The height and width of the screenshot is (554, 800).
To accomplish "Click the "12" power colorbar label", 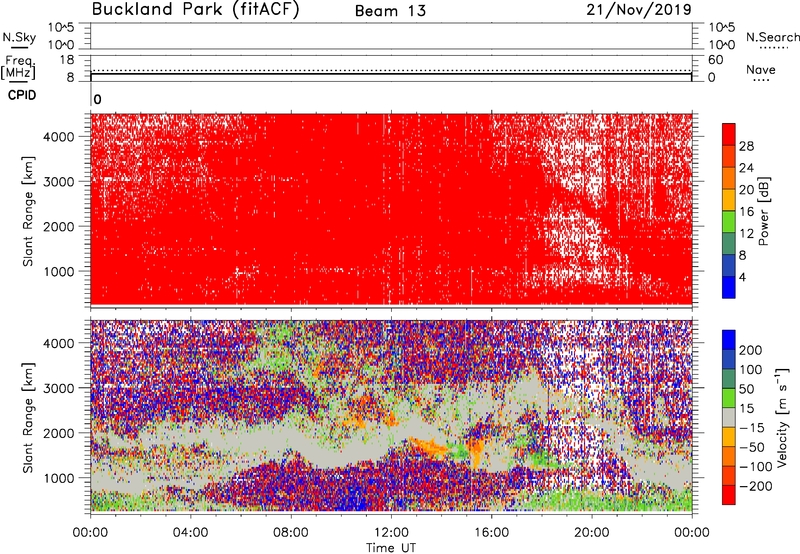I will tap(746, 234).
